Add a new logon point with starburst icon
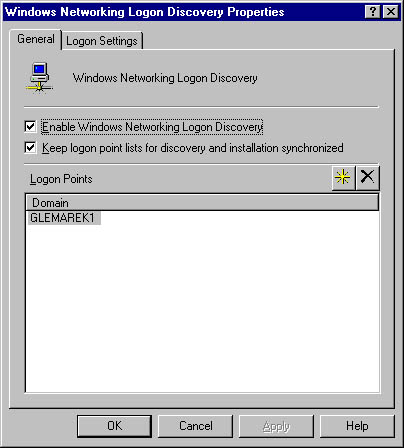The height and width of the screenshot is (448, 404). coord(343,178)
